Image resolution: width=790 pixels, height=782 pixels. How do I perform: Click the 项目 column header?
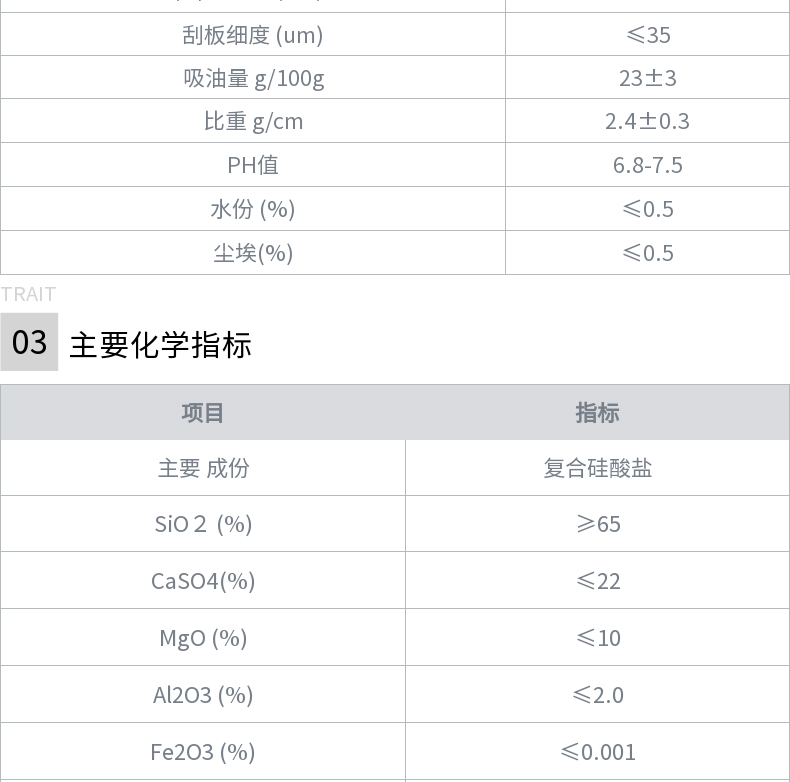point(203,413)
